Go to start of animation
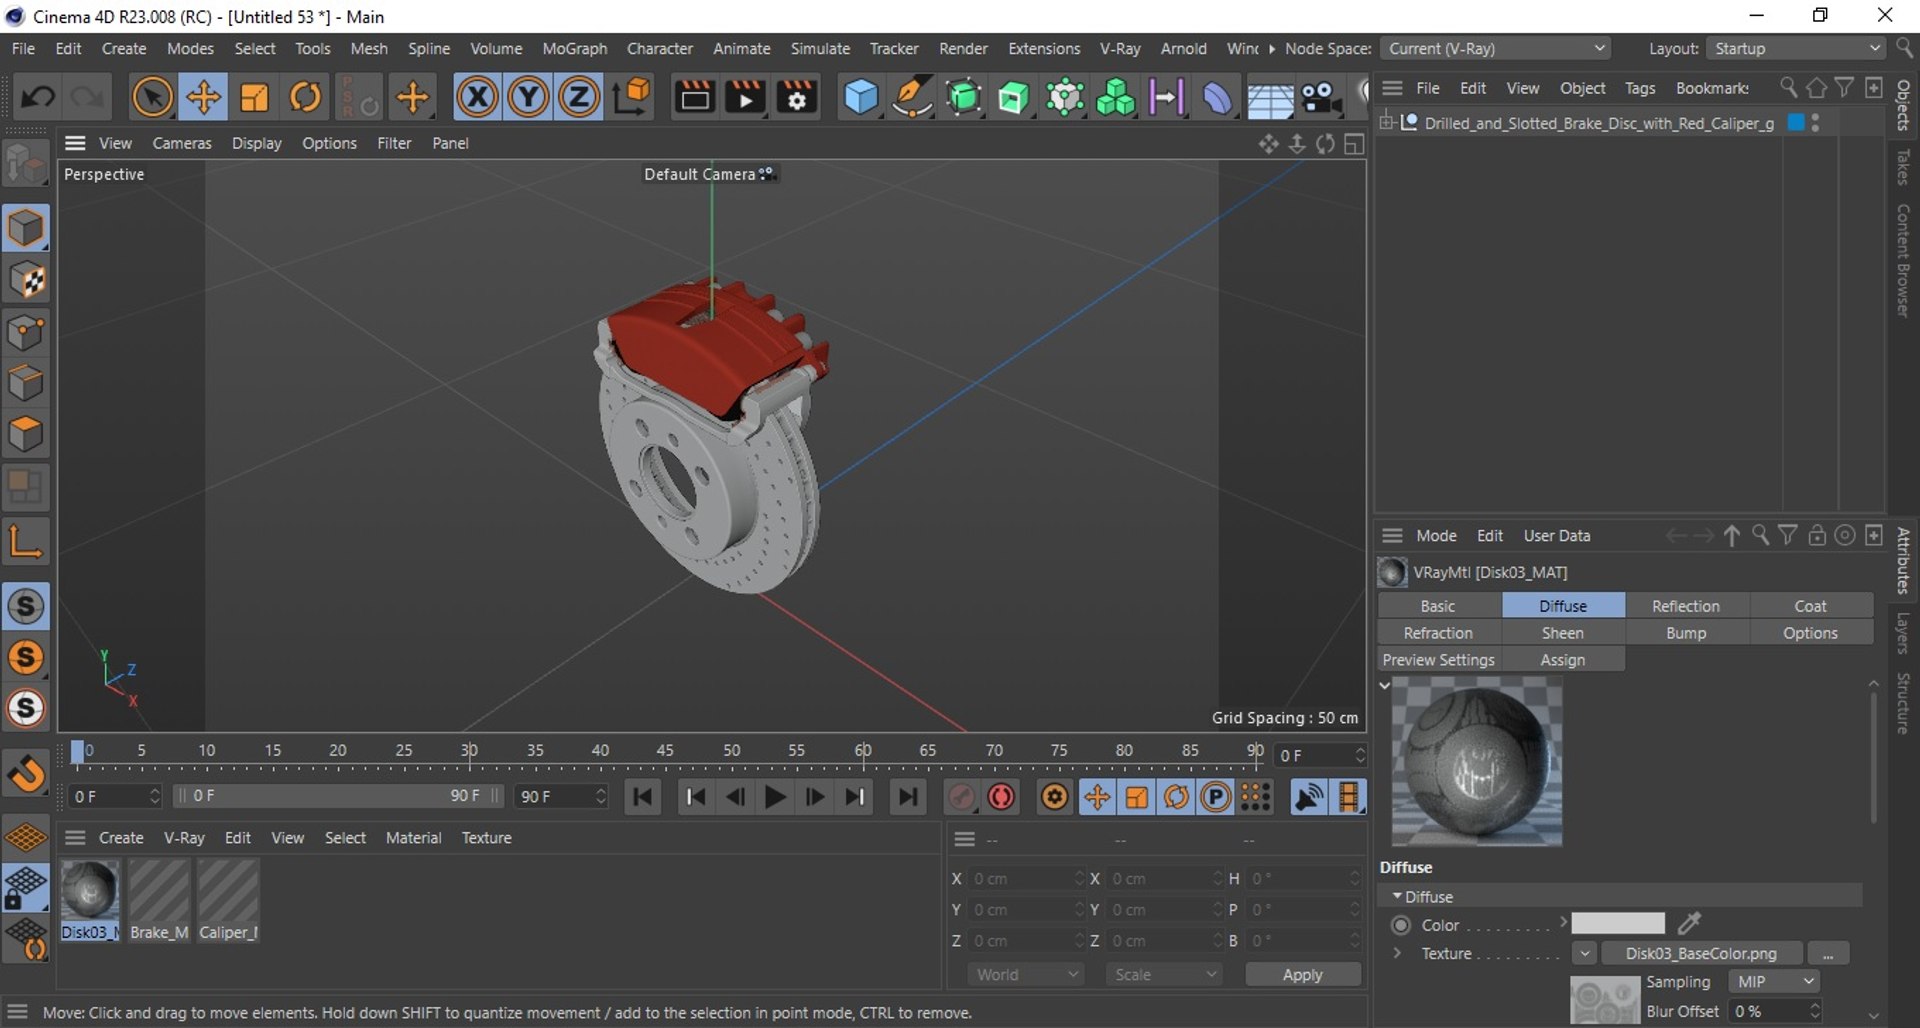1920x1028 pixels. click(x=643, y=797)
